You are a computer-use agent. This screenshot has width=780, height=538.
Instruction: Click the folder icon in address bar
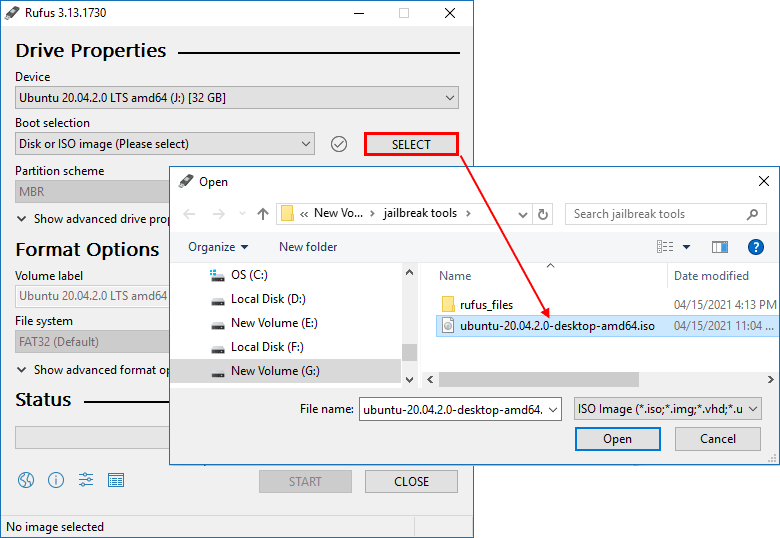coord(288,213)
